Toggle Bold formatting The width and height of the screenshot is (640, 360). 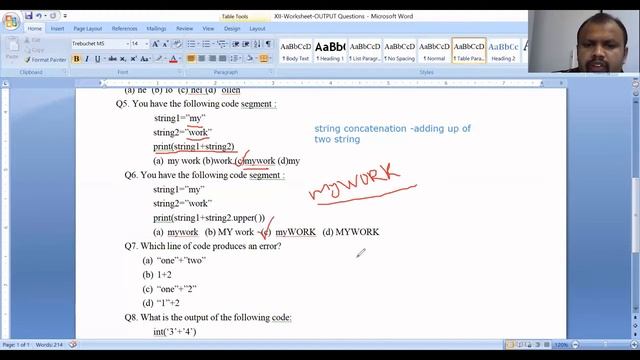[76, 59]
